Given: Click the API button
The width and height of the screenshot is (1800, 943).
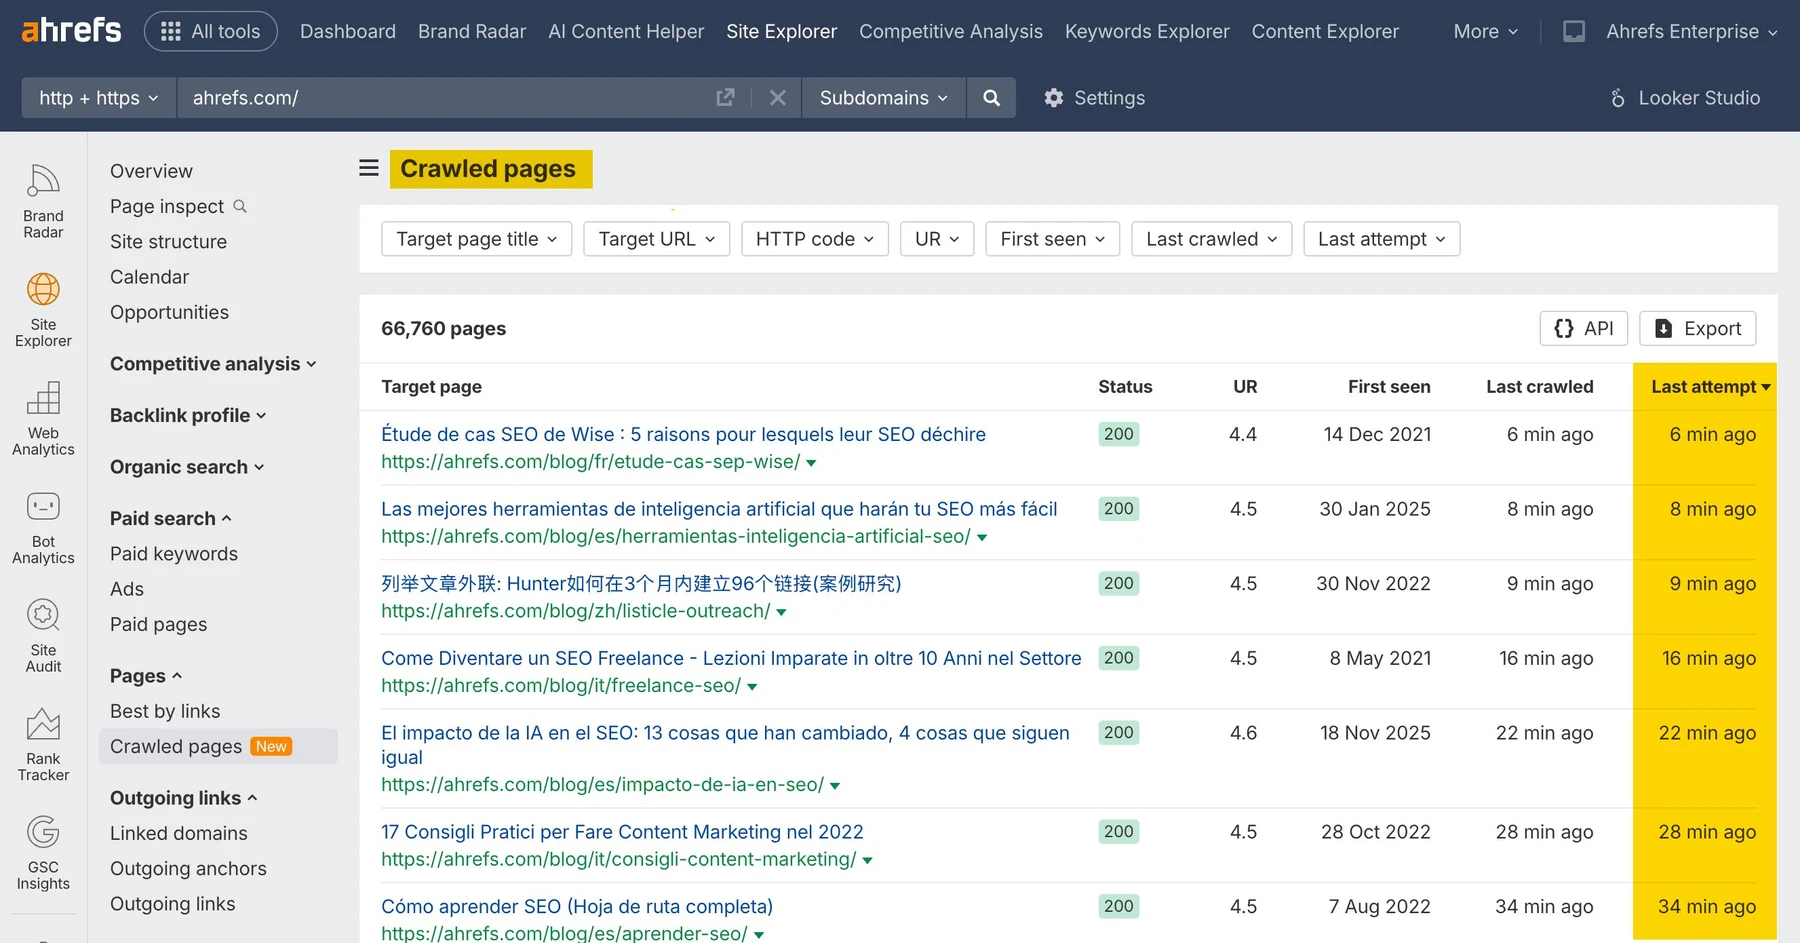Looking at the screenshot, I should click(1584, 328).
